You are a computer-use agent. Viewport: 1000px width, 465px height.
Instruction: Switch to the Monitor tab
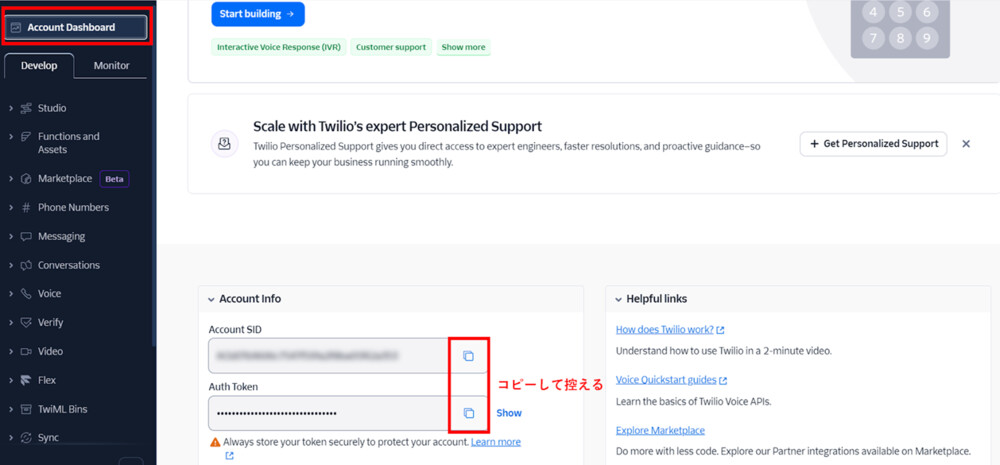tap(112, 66)
